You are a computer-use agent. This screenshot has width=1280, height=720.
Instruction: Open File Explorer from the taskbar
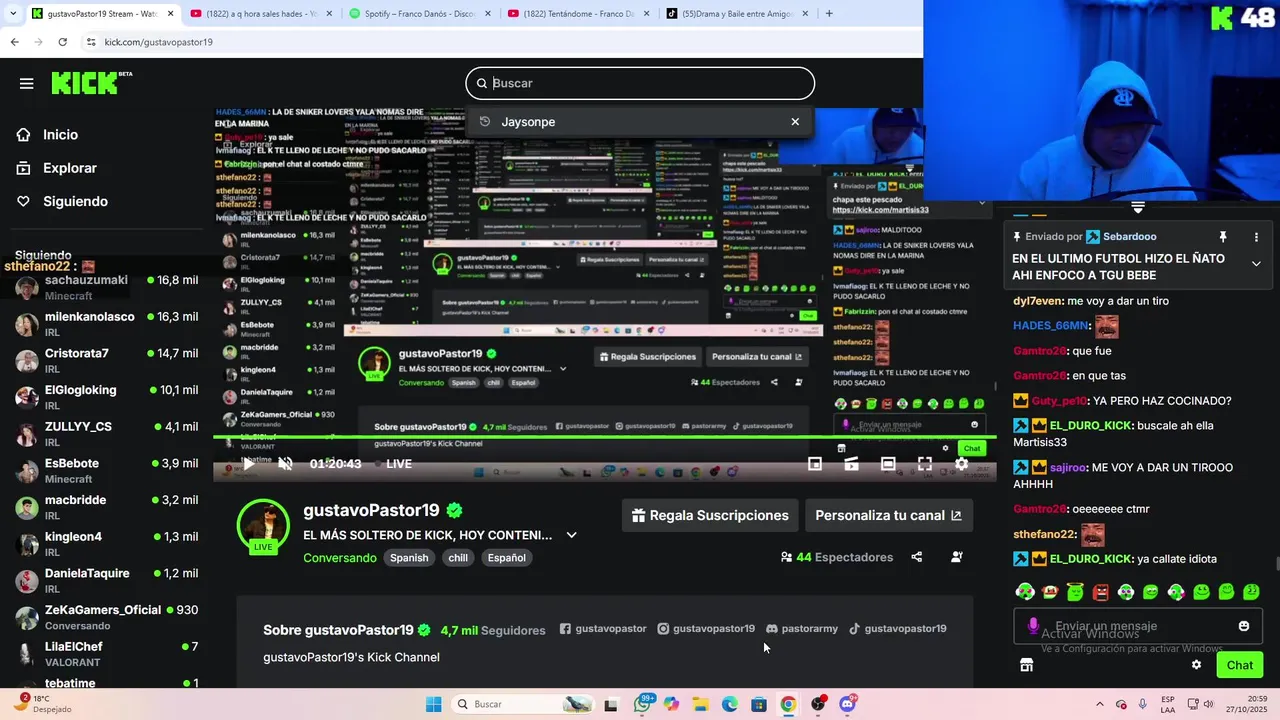pyautogui.click(x=700, y=704)
